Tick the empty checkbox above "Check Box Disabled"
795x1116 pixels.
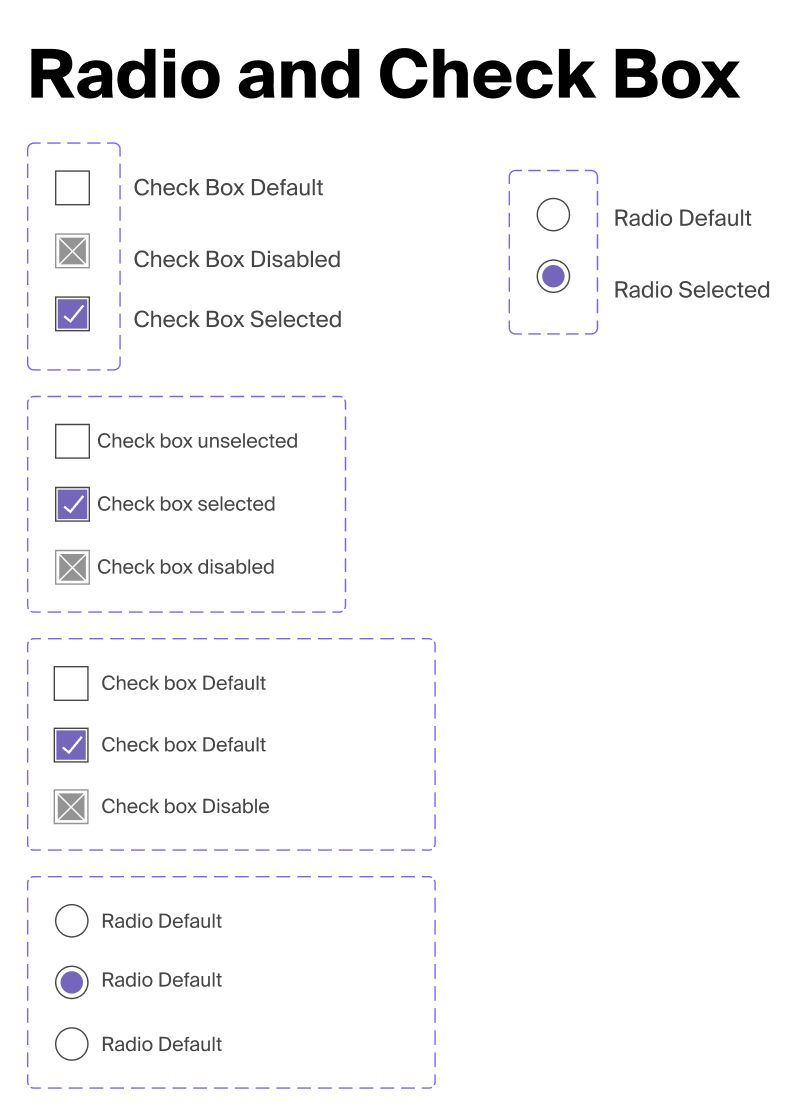pos(72,188)
